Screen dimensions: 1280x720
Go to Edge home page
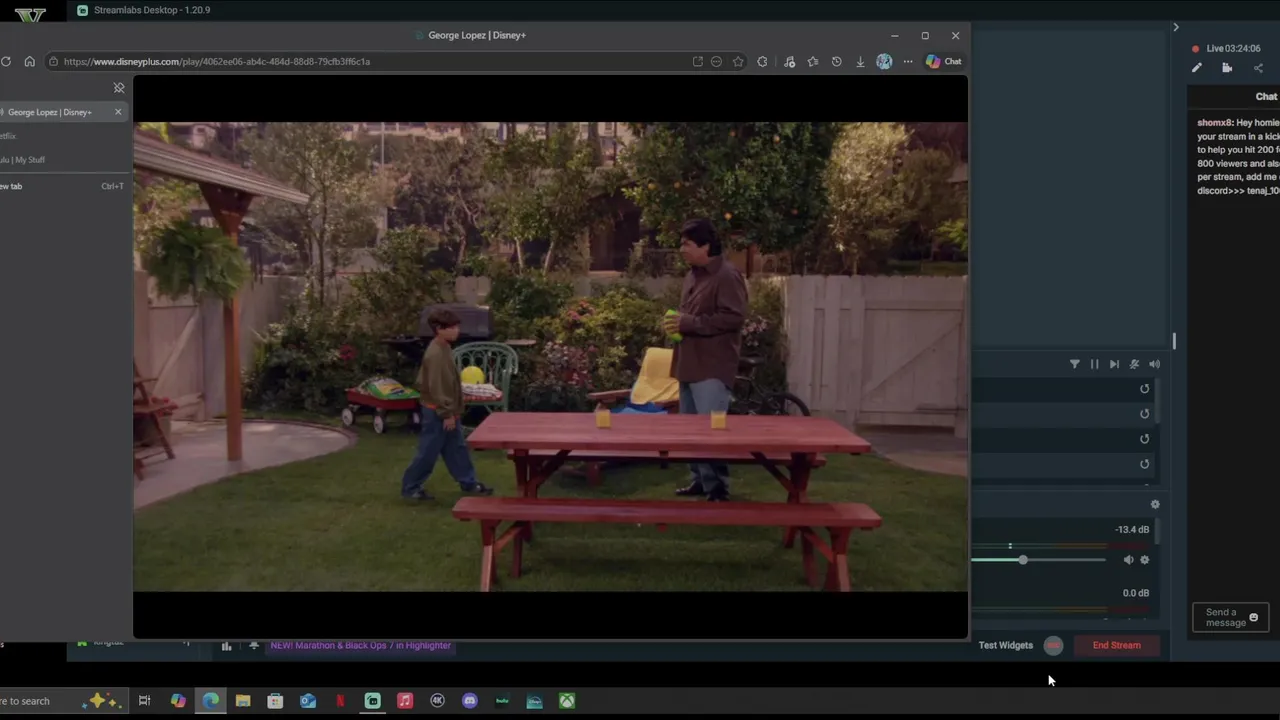tap(29, 61)
